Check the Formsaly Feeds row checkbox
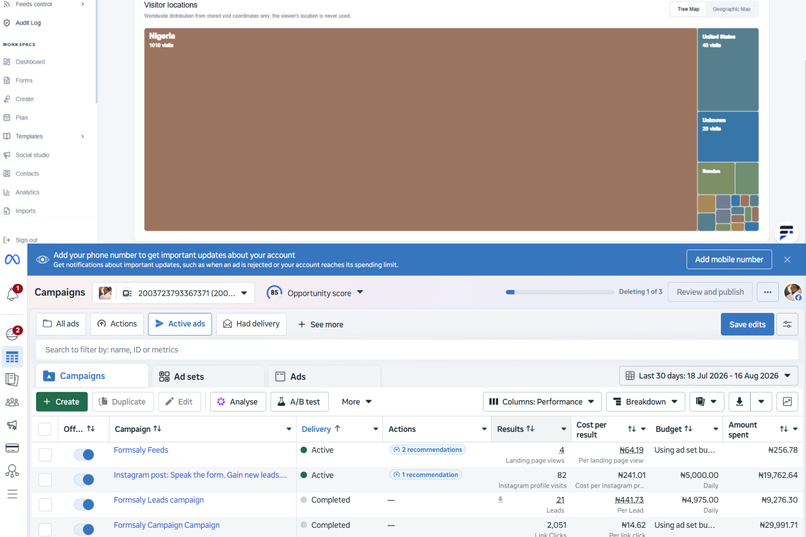The image size is (806, 537). coord(45,454)
